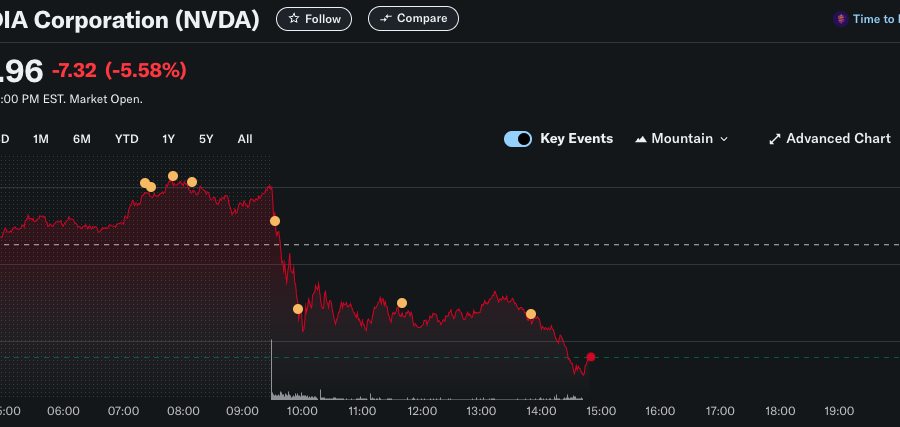900x427 pixels.
Task: Click the key event marker near 11:40
Action: (x=402, y=303)
